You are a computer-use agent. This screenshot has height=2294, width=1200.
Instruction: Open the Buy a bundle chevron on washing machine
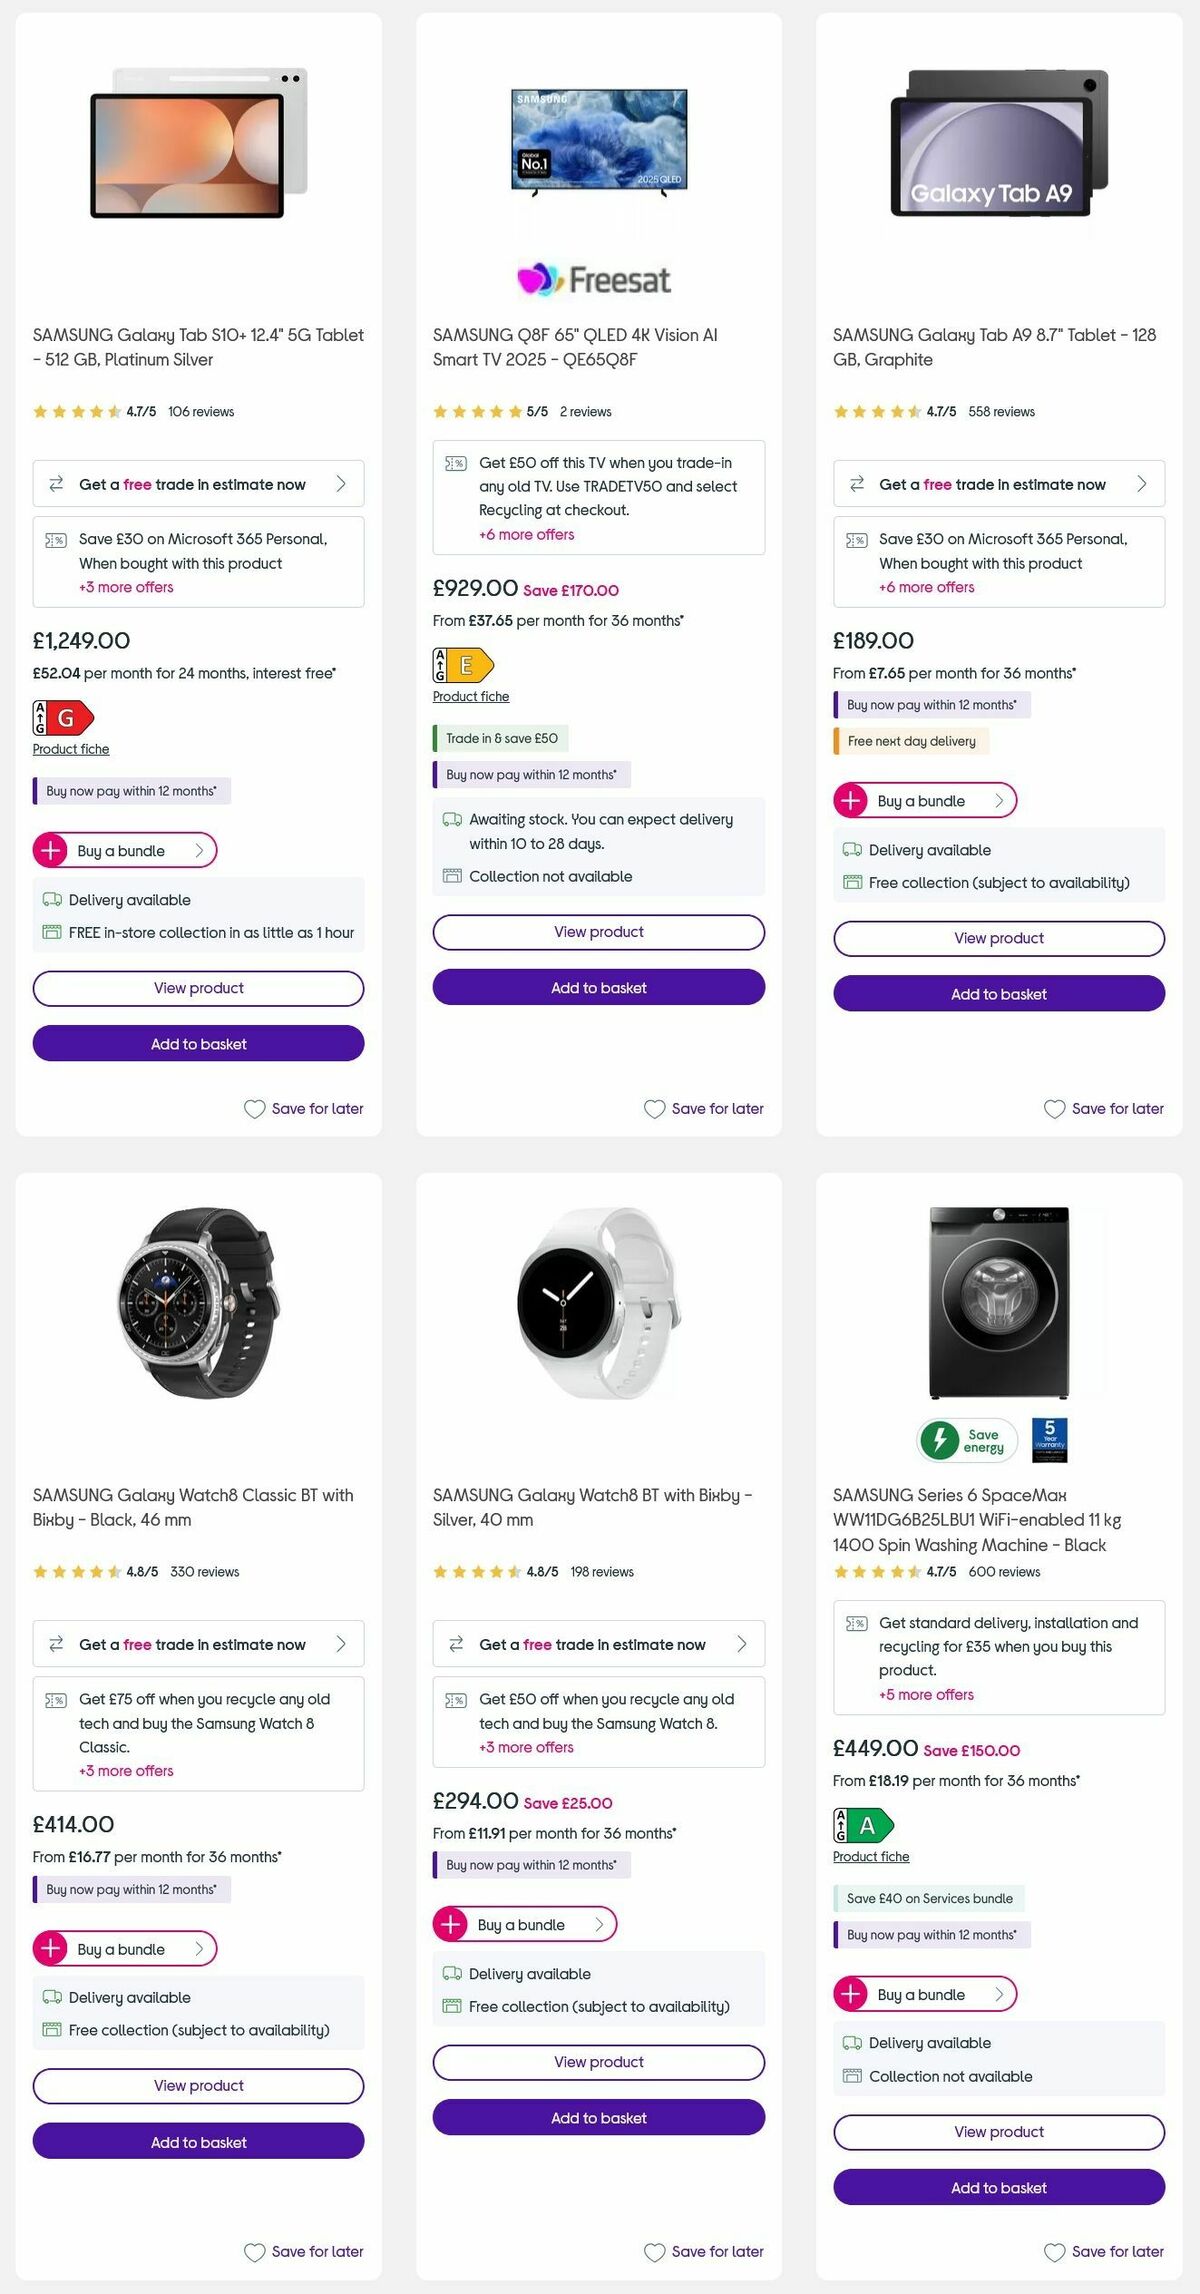(x=999, y=1994)
